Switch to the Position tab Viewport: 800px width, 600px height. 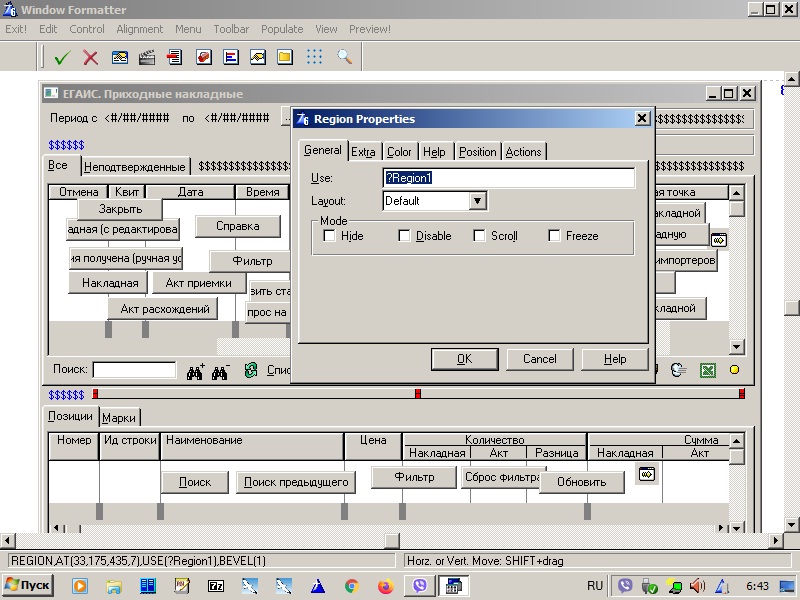(x=477, y=152)
